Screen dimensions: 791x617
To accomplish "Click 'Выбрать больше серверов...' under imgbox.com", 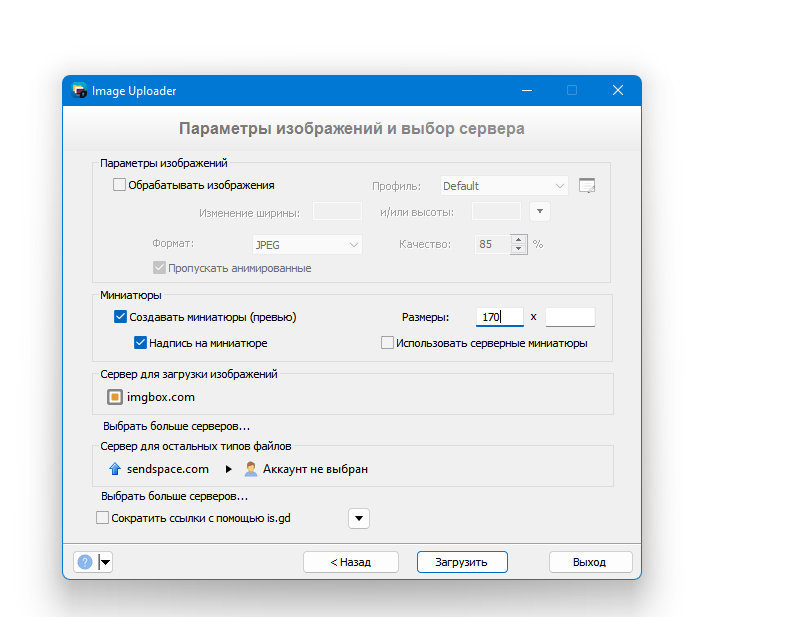I will tap(177, 426).
